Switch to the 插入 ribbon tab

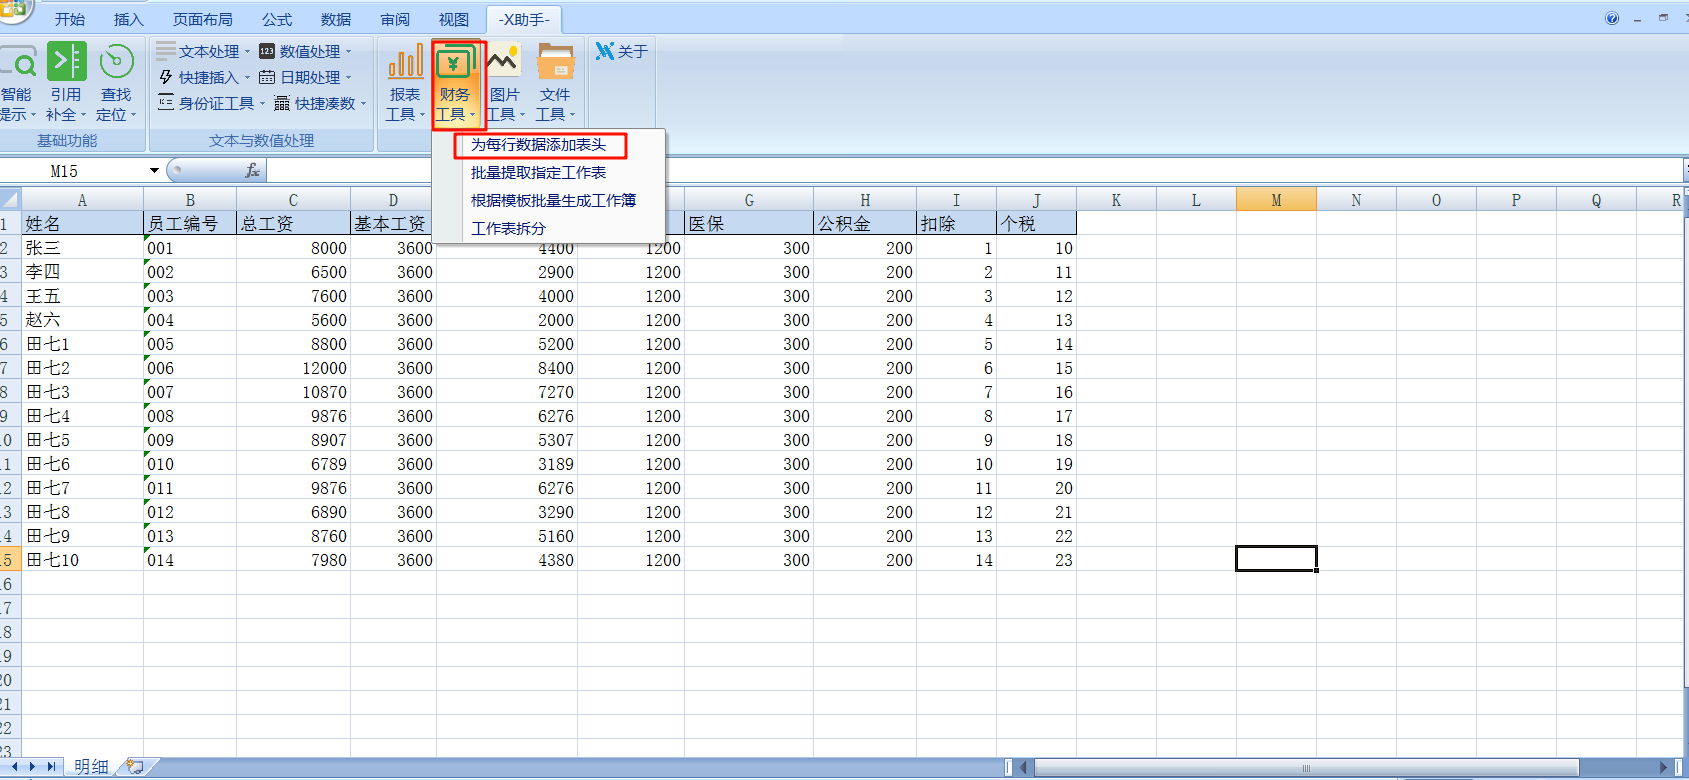(129, 20)
